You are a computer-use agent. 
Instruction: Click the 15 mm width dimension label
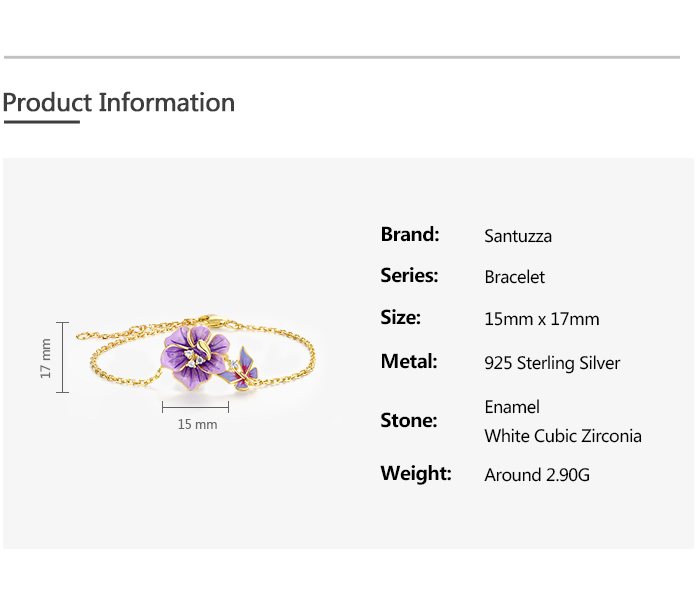(x=197, y=424)
